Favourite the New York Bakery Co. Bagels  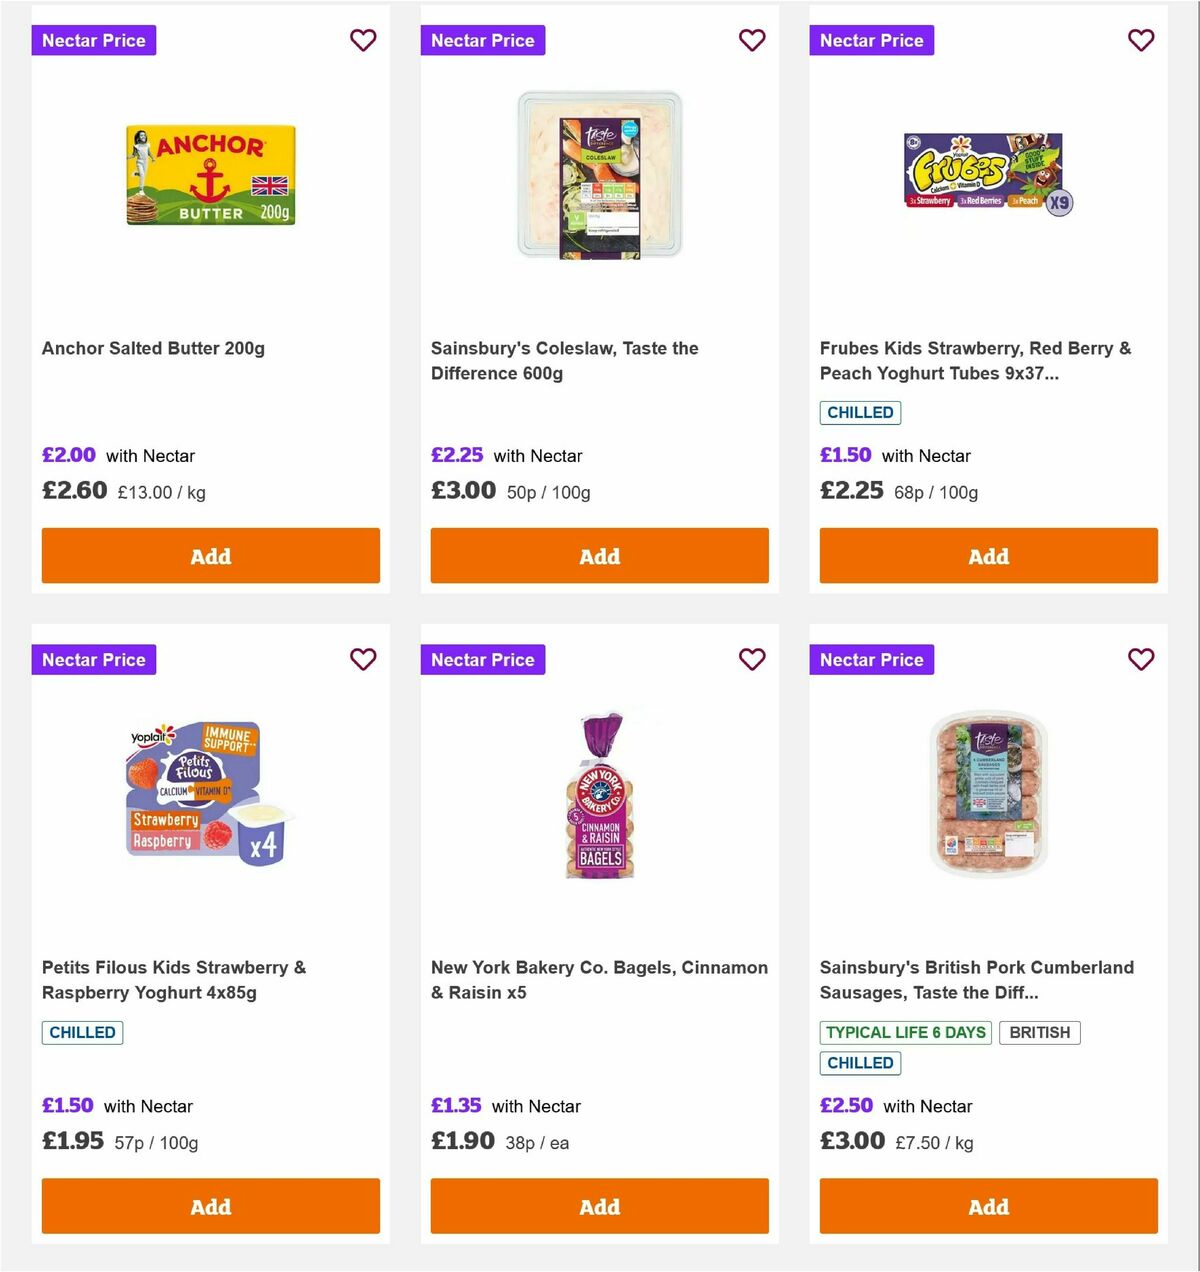[x=752, y=659]
